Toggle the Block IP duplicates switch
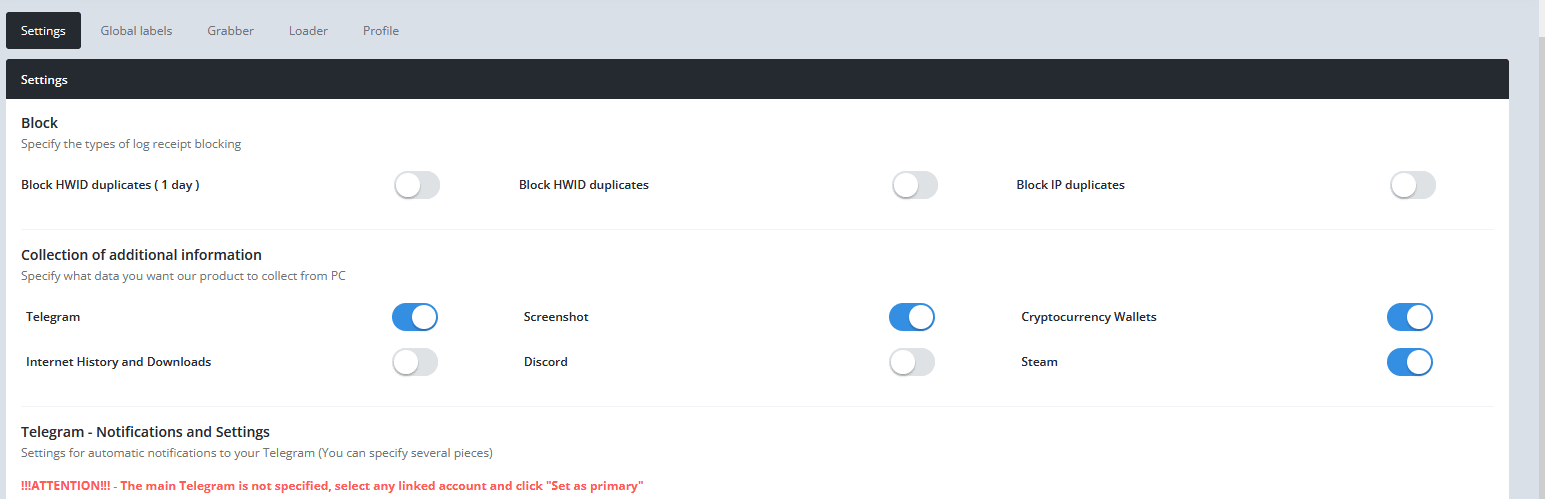Screen dimensions: 1545x499 click(1413, 185)
